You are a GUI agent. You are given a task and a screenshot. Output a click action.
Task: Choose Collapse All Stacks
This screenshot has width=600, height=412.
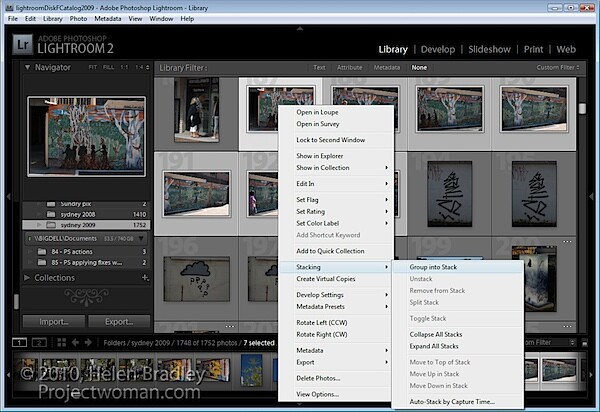458,334
